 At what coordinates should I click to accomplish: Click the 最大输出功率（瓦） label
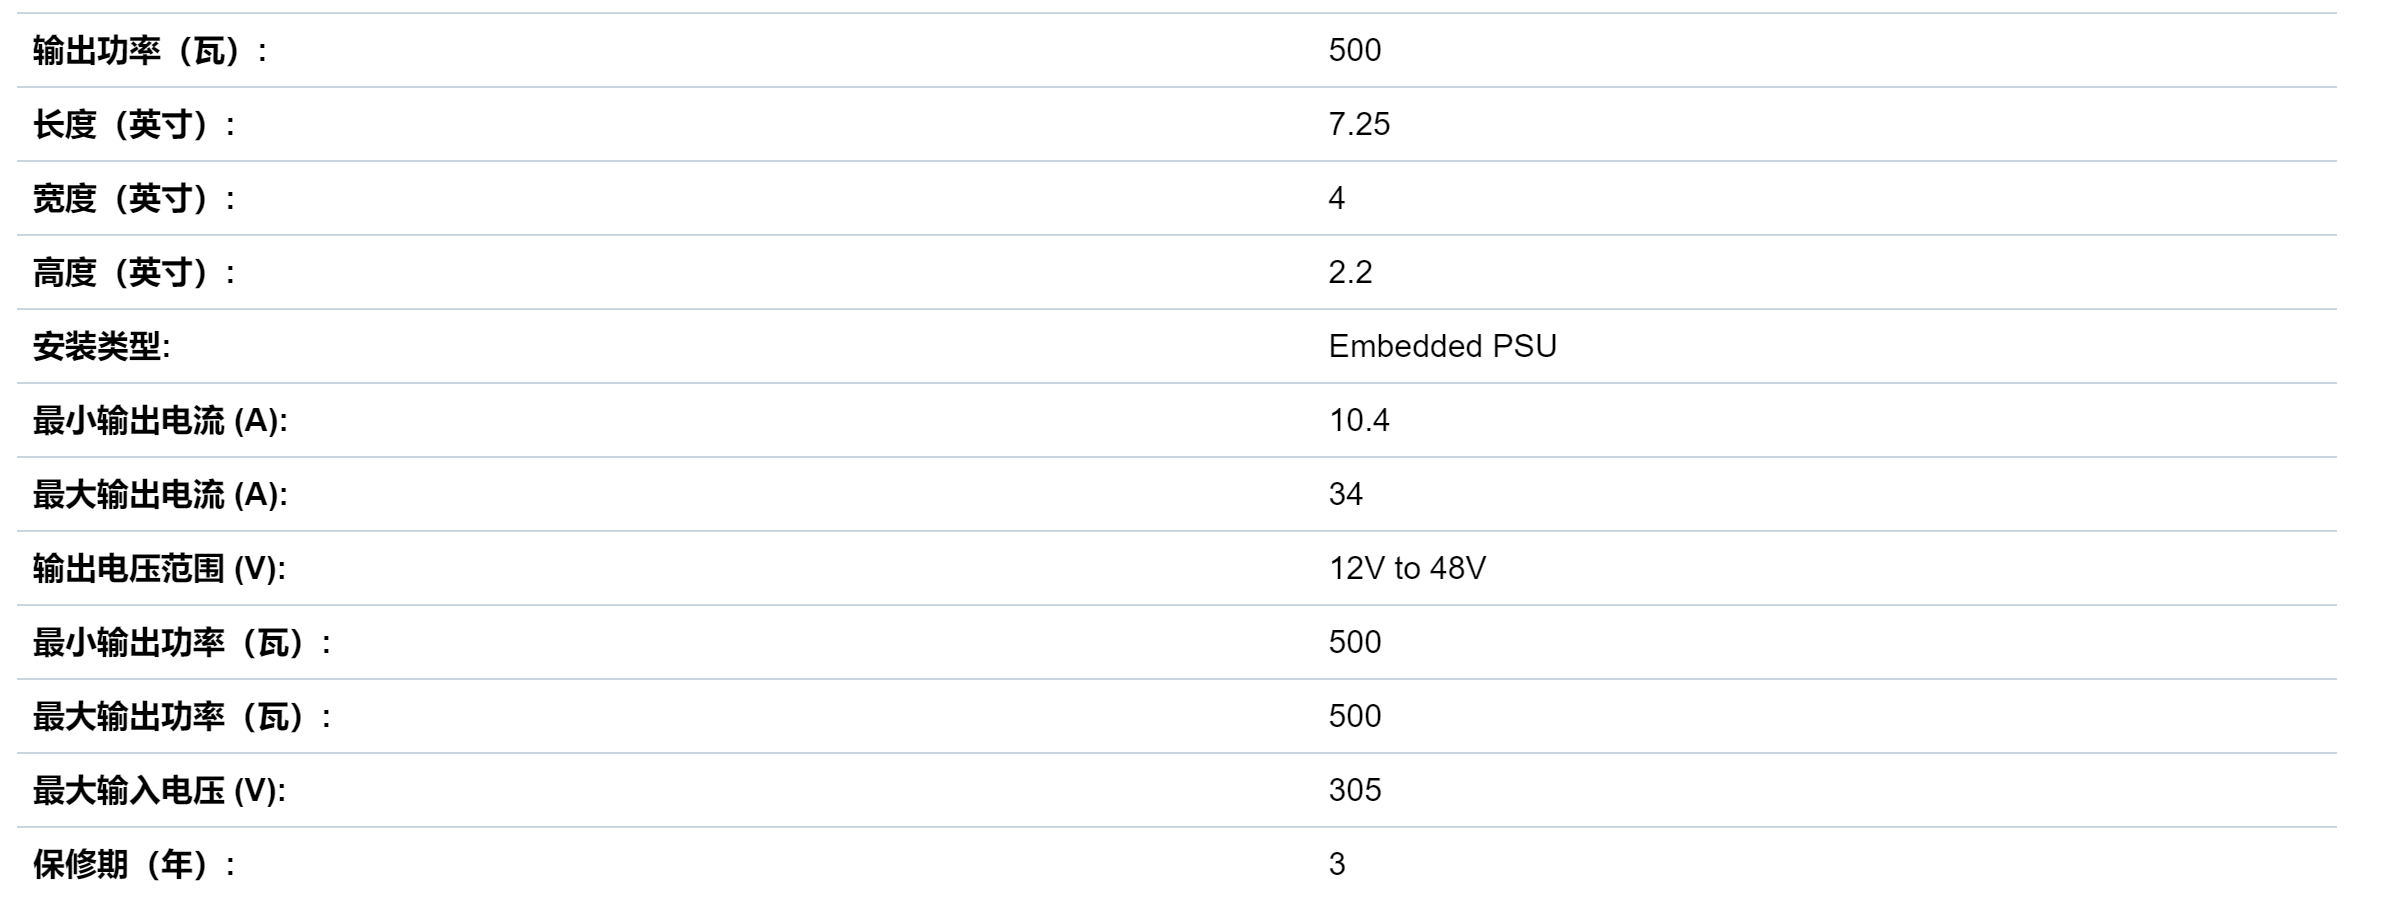coord(182,716)
